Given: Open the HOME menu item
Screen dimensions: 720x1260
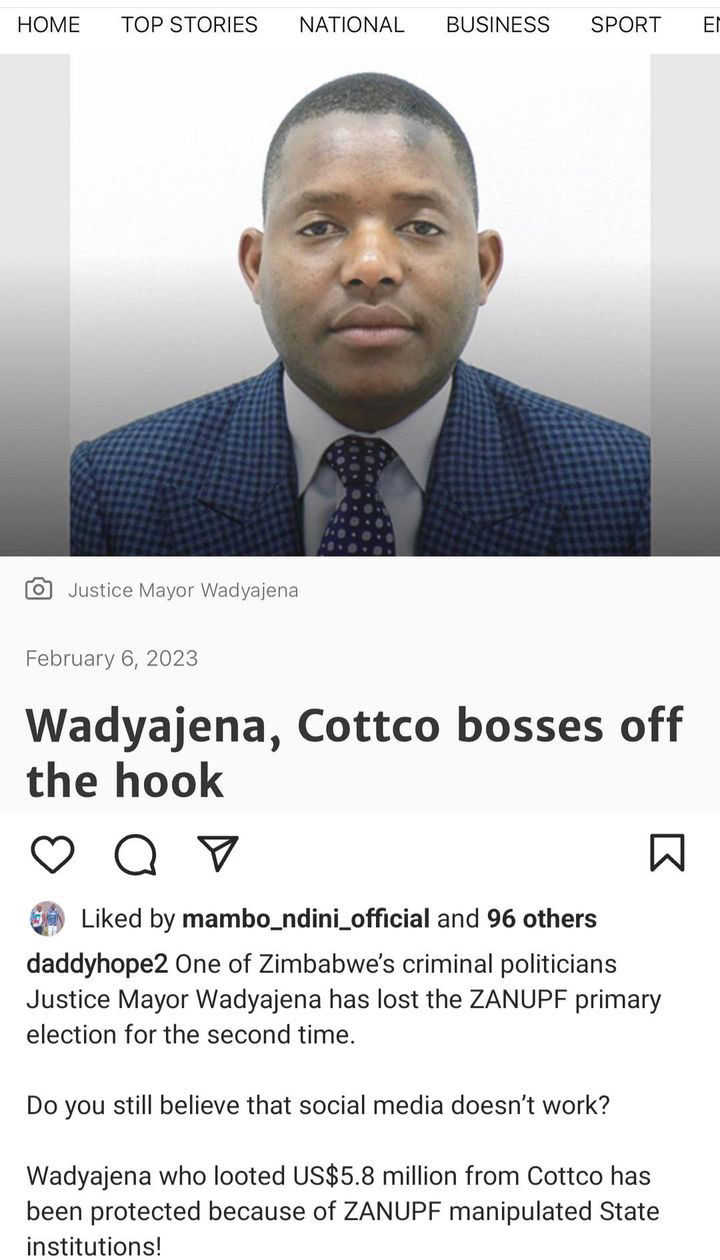Looking at the screenshot, I should coord(48,25).
